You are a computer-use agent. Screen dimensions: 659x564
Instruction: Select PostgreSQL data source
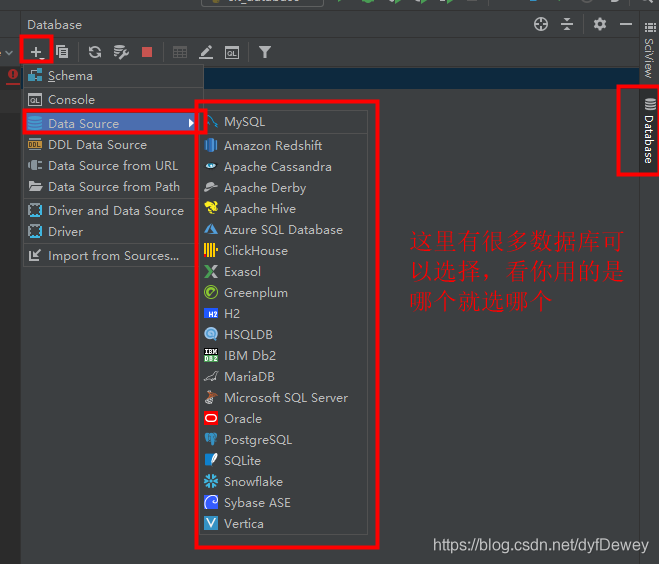tap(285, 440)
